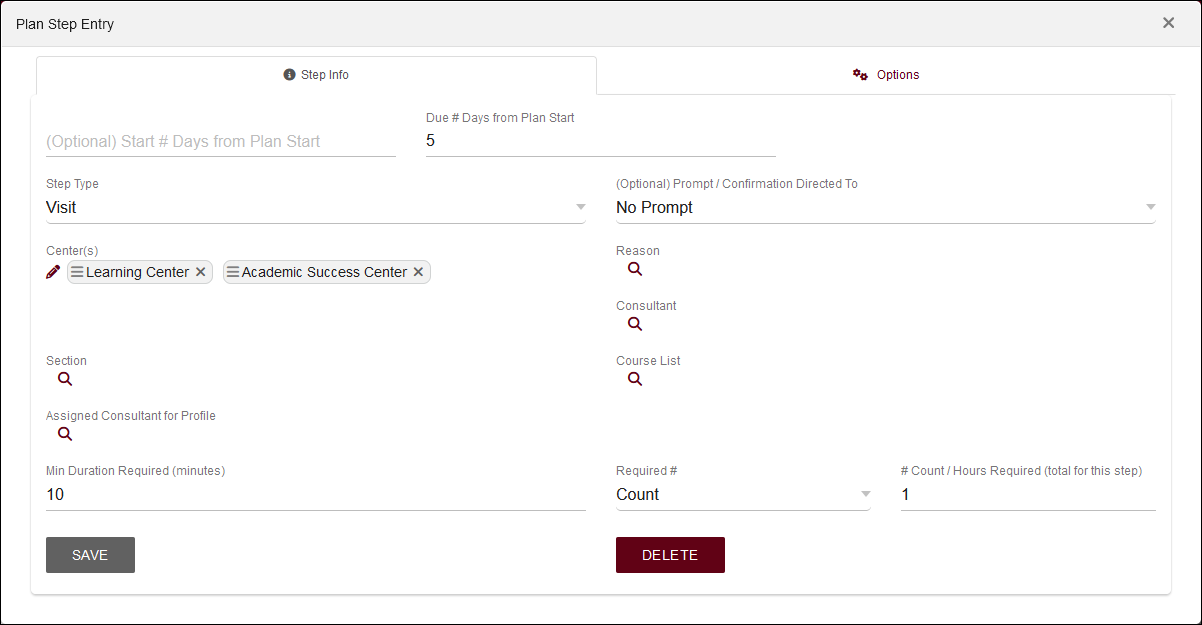The width and height of the screenshot is (1202, 625).
Task: Open the Consultant search magnifier
Action: tap(634, 324)
